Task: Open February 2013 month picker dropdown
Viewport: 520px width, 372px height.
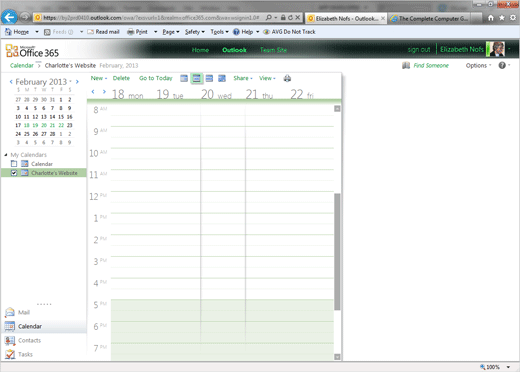Action: (71, 81)
